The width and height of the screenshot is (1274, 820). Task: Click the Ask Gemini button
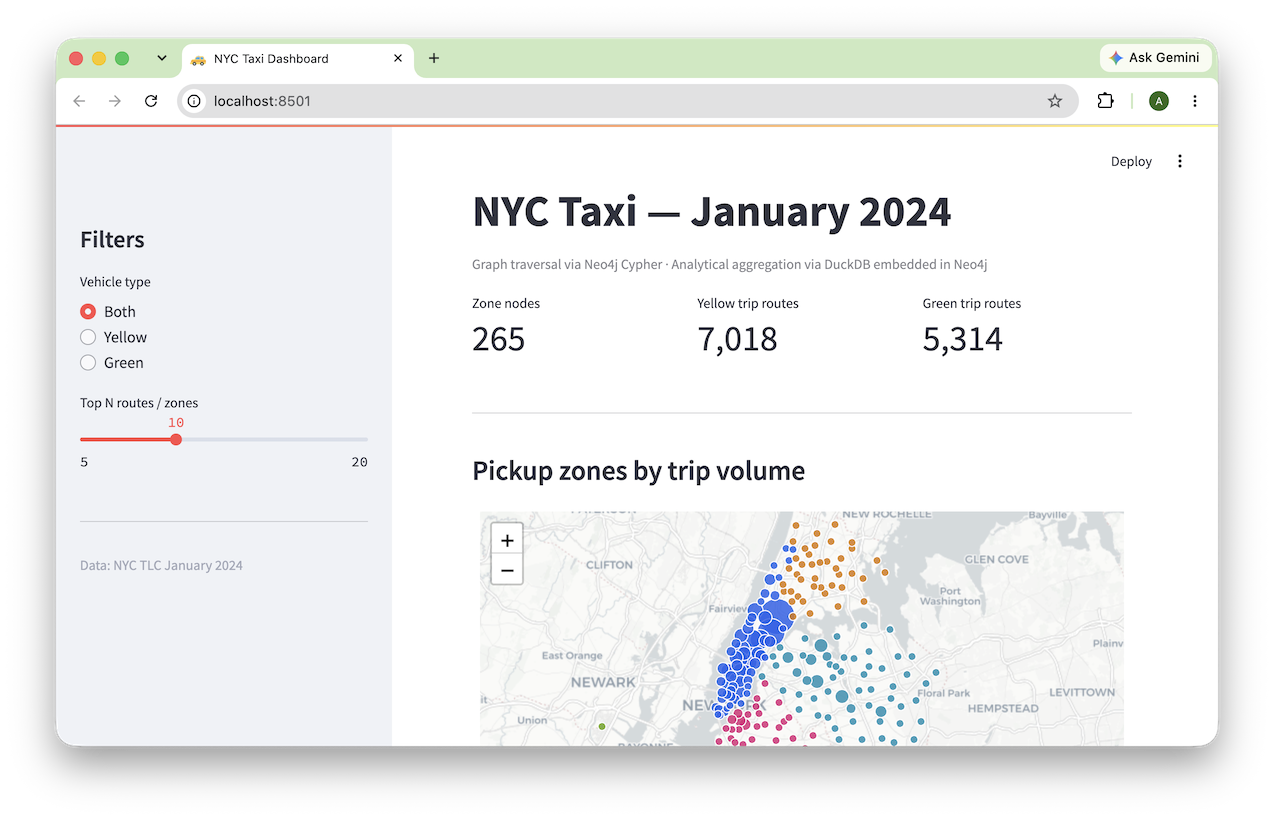coord(1155,58)
